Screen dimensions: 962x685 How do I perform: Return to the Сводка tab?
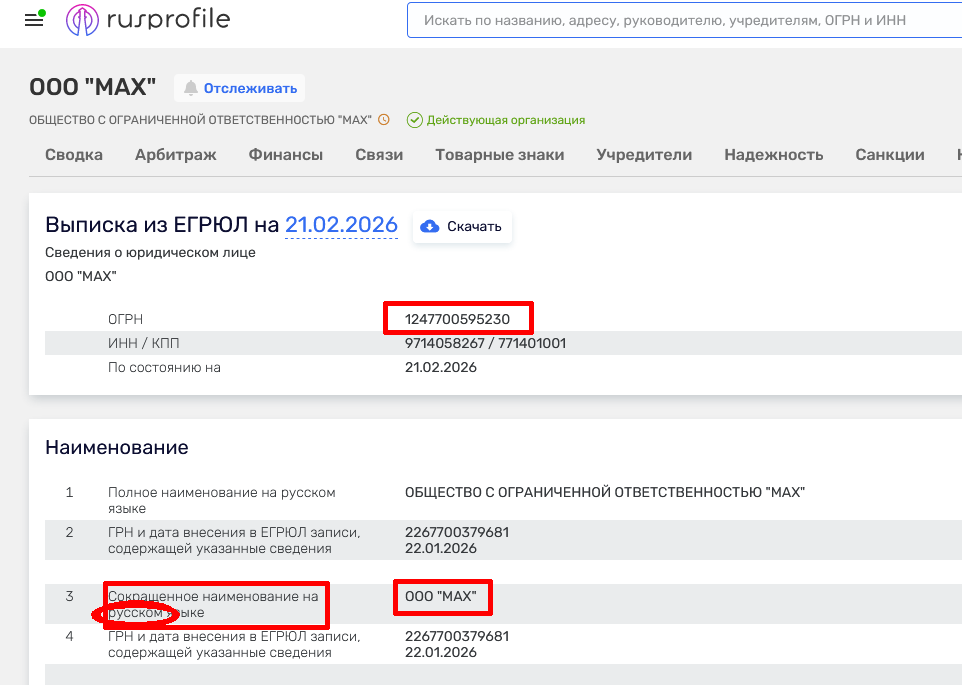[x=73, y=155]
